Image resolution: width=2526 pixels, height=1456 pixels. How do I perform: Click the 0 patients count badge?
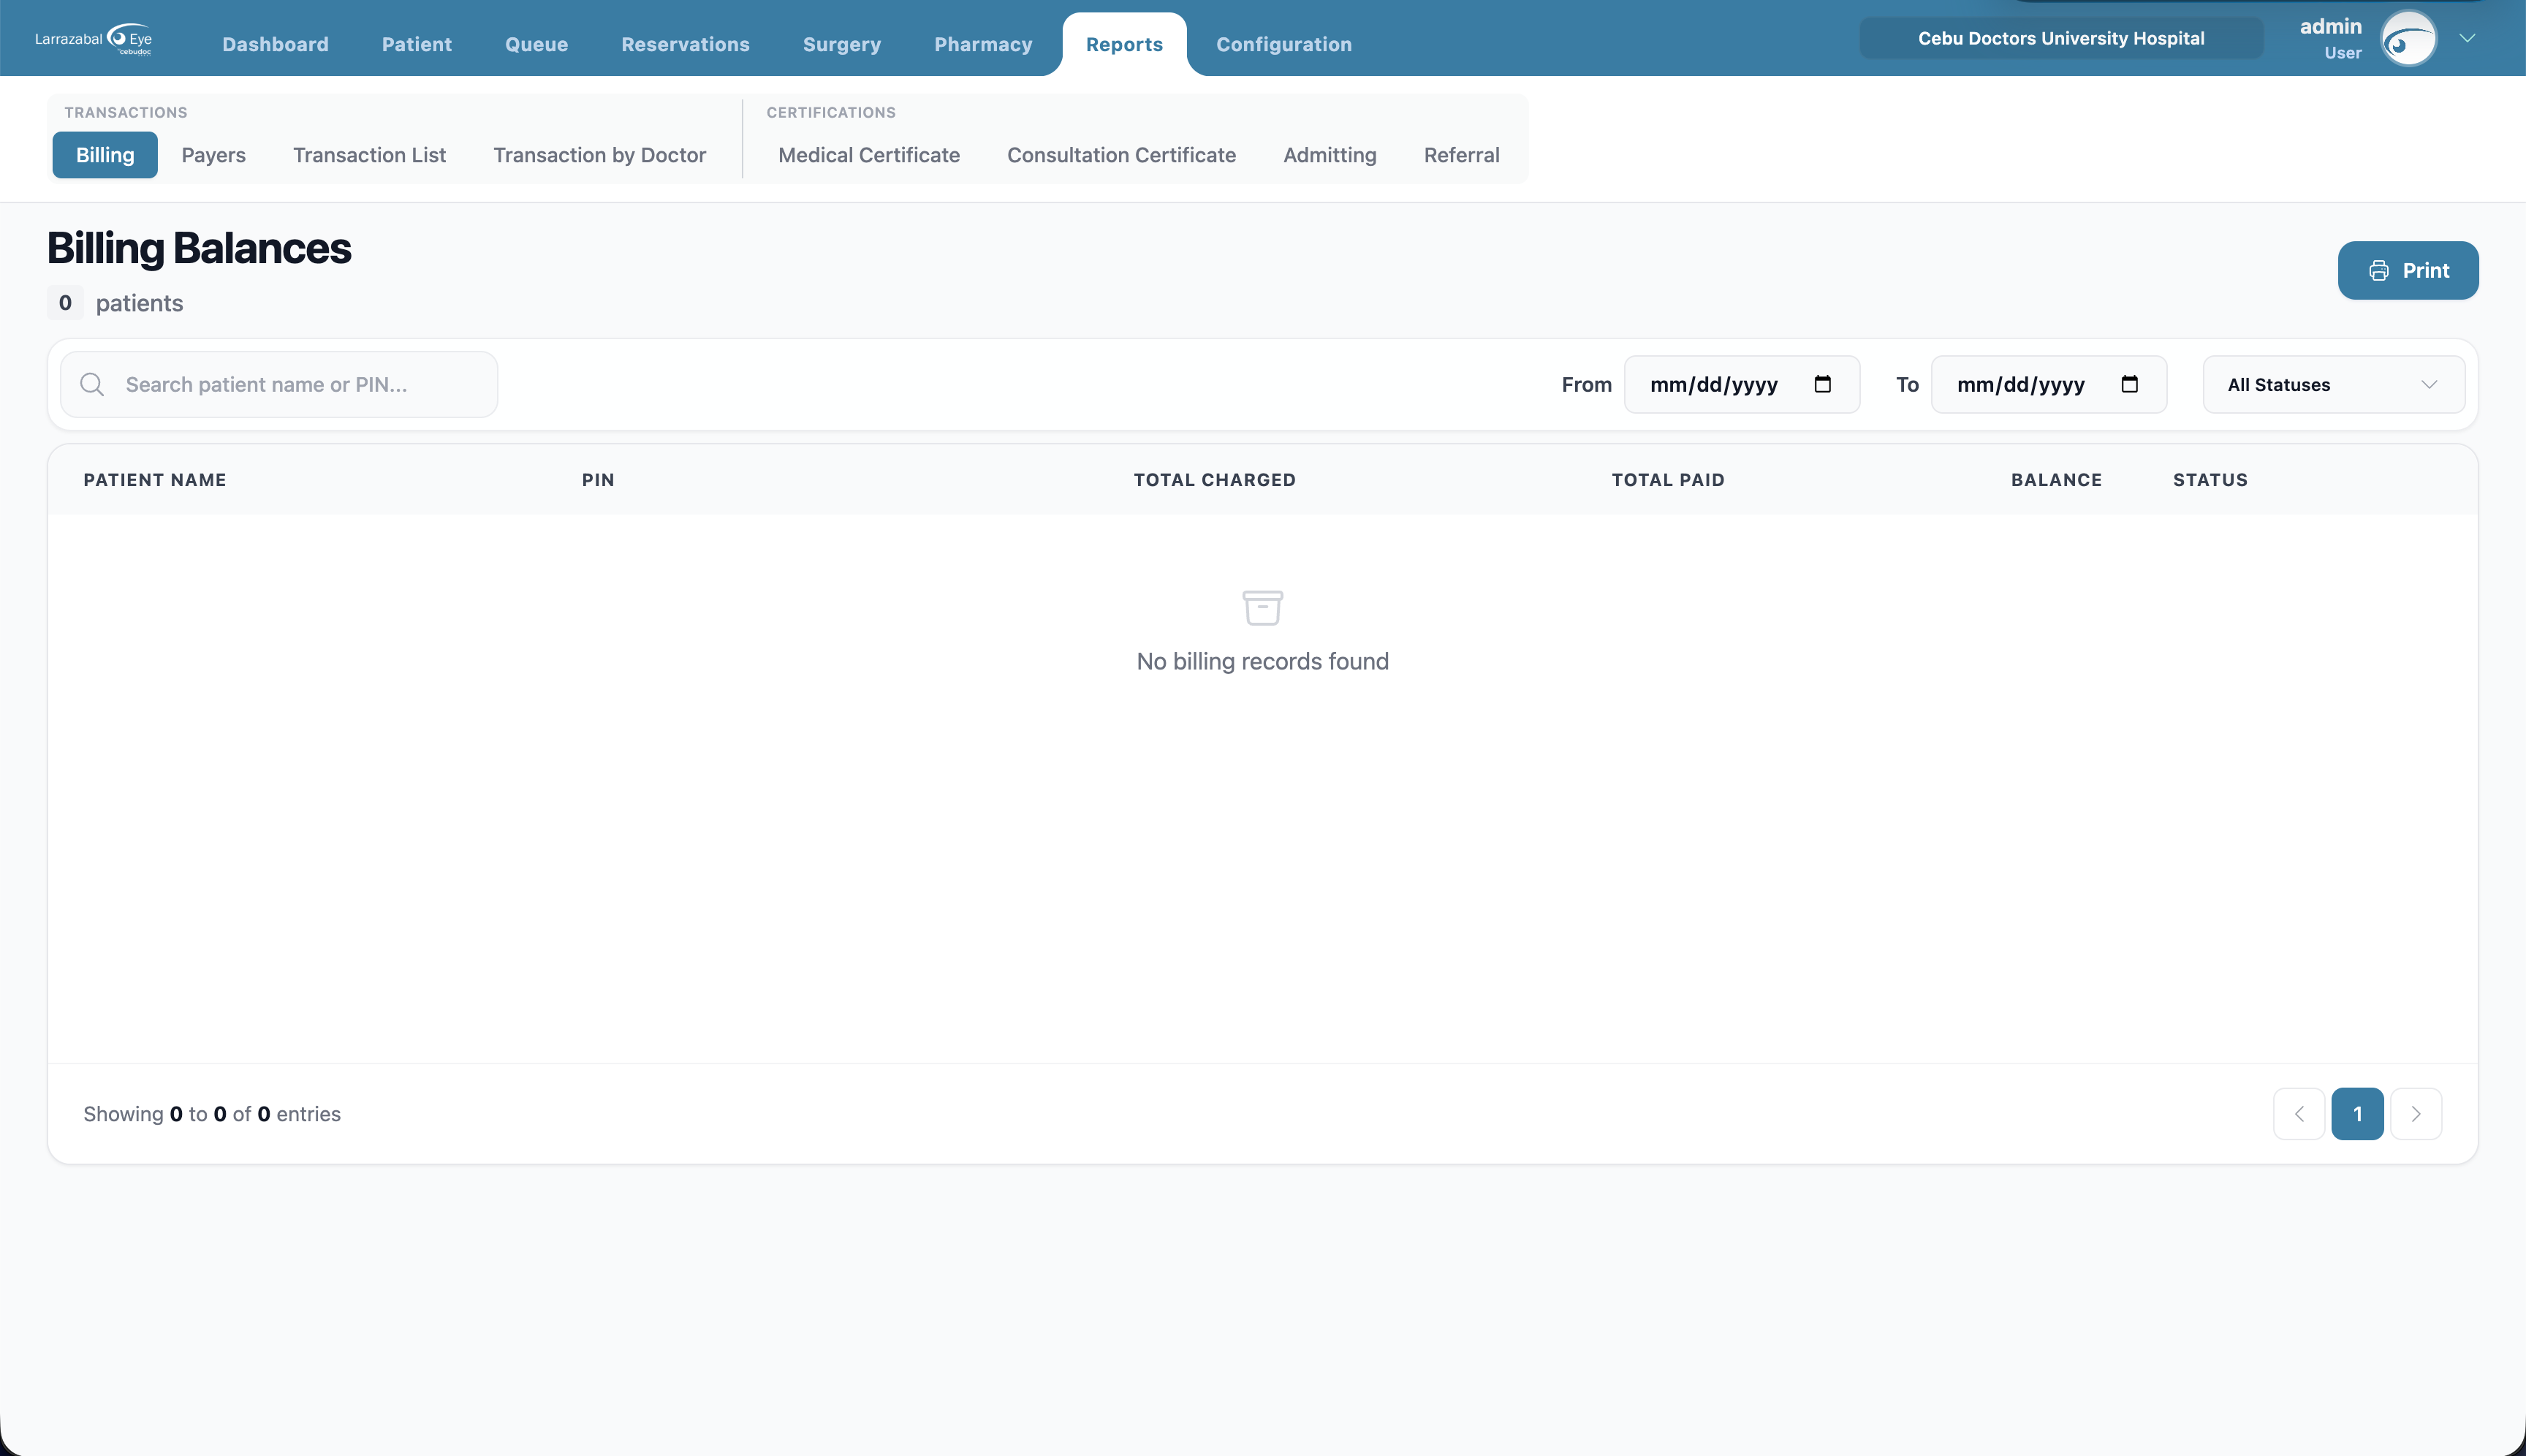(x=65, y=303)
